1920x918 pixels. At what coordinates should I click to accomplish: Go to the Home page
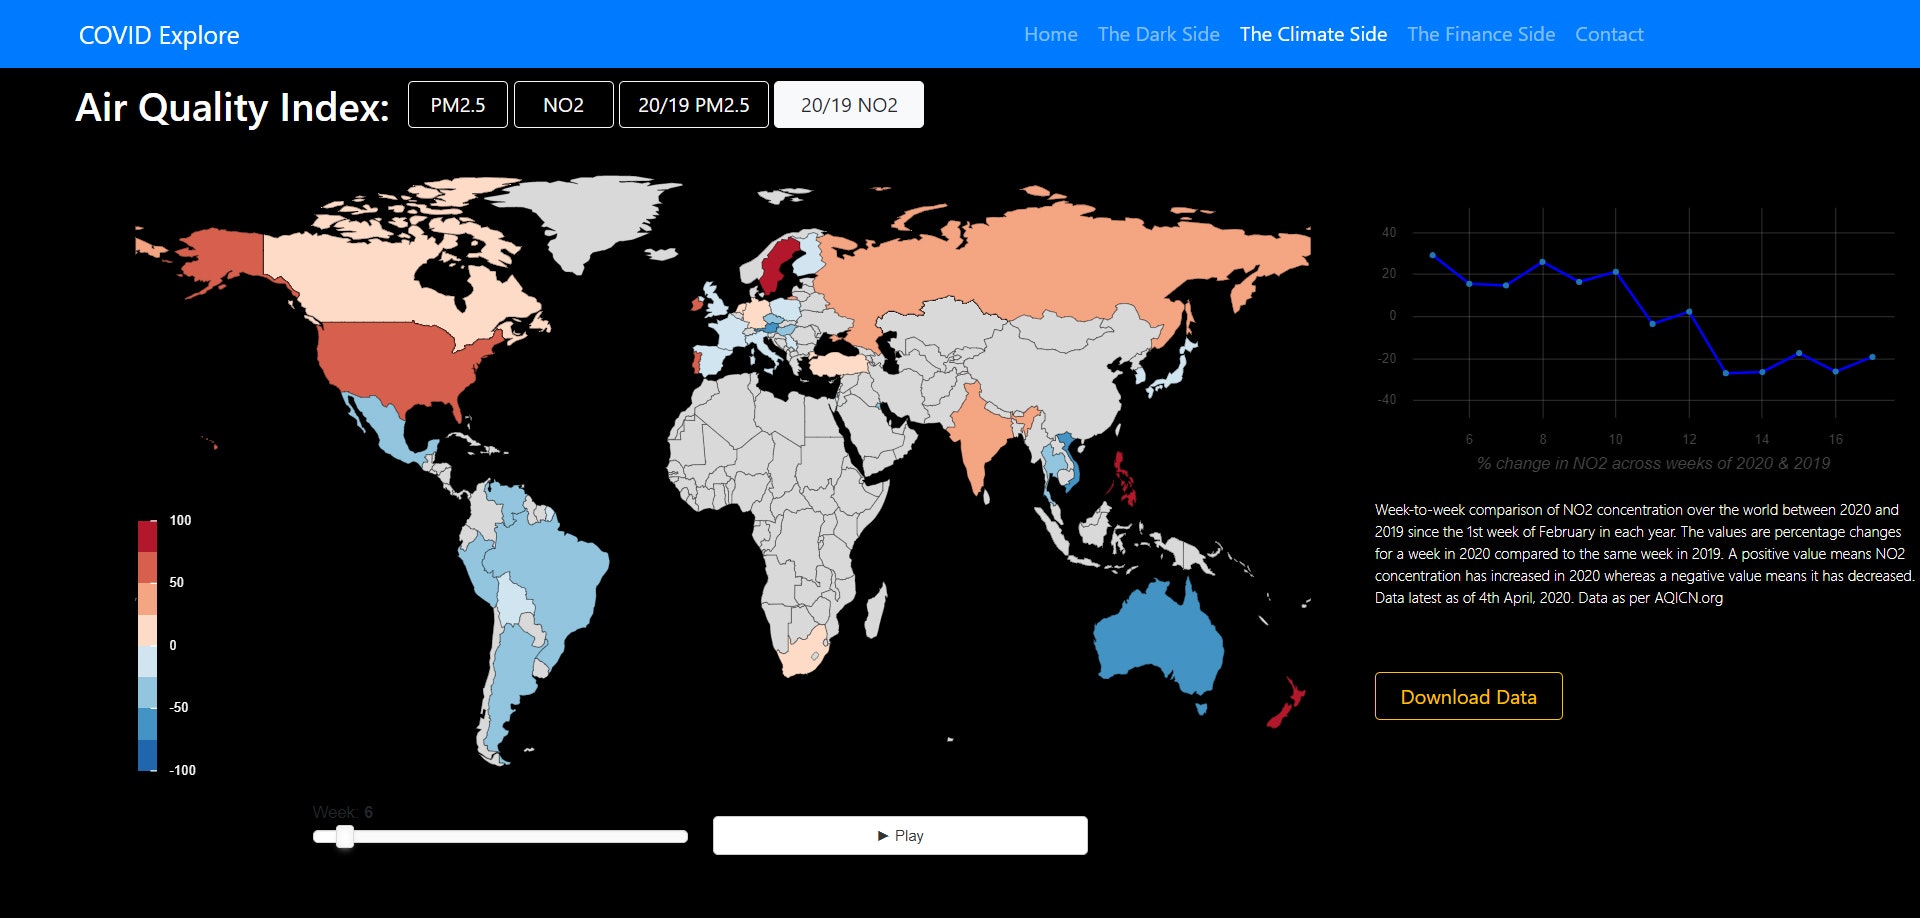point(1050,34)
